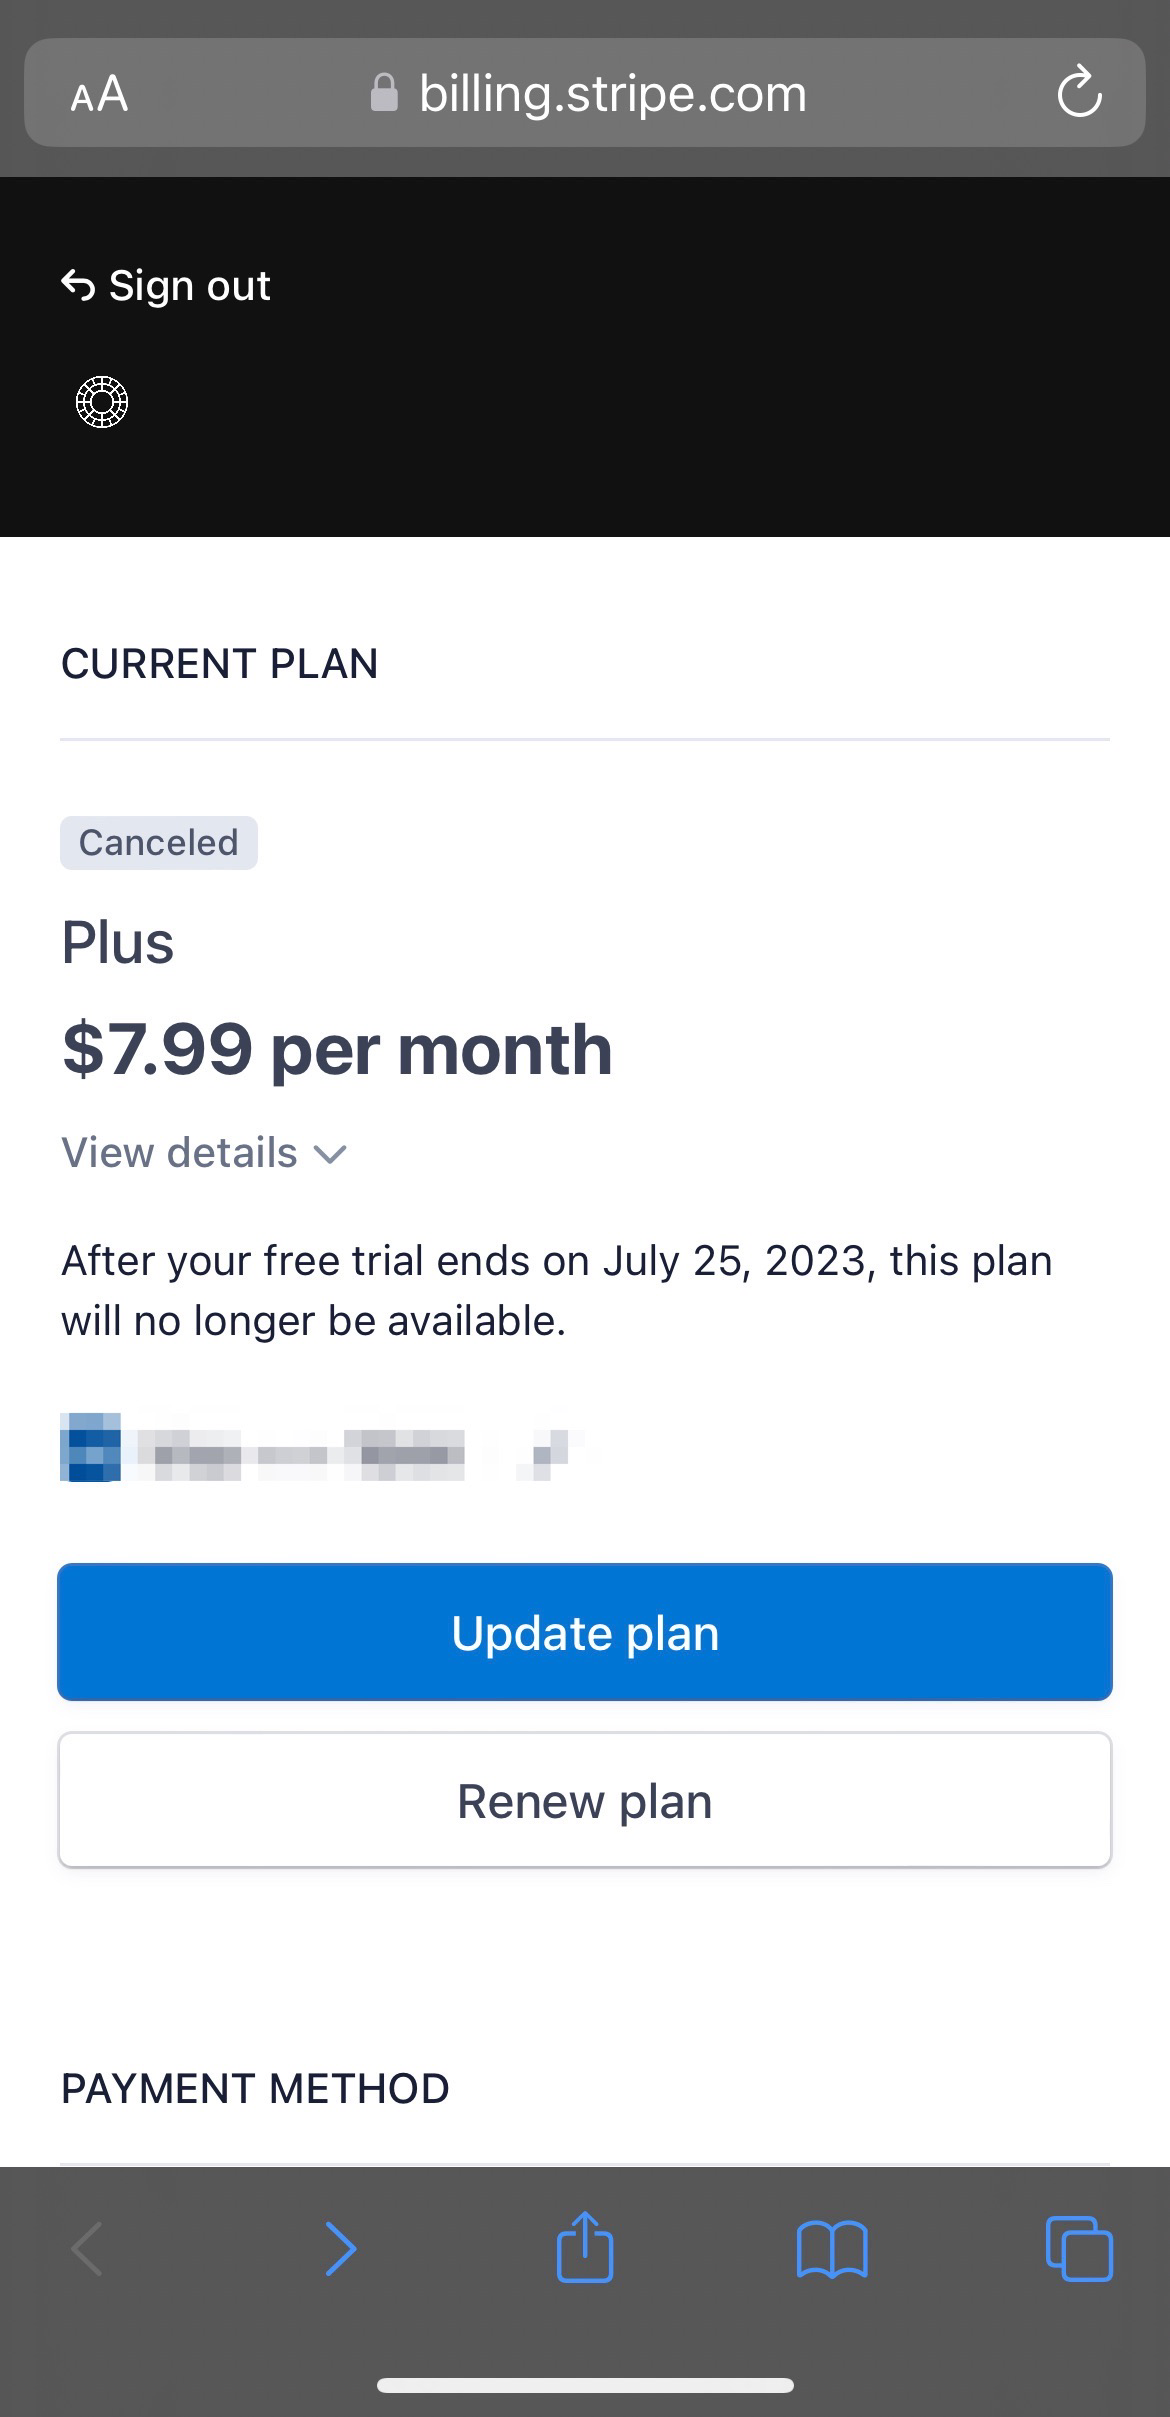1170x2417 pixels.
Task: Tap the Payment Method section heading
Action: (x=255, y=2089)
